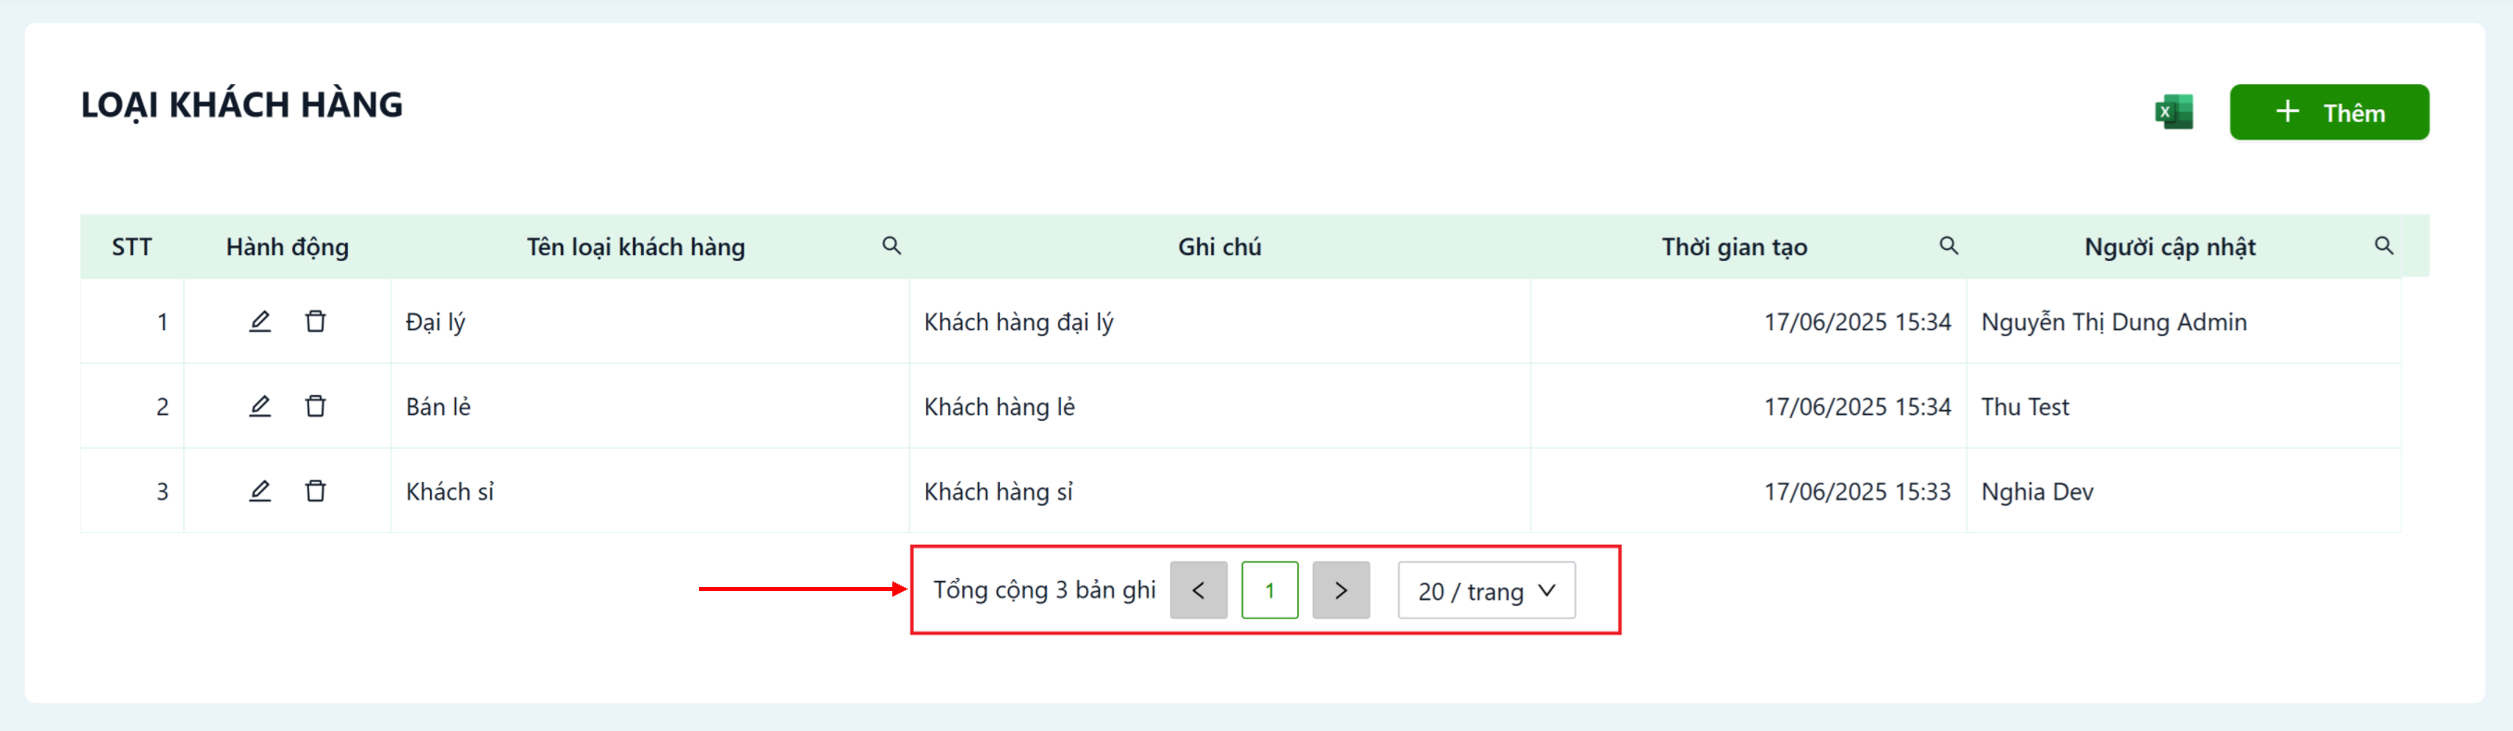Open search for Thời gian tạo column

click(1948, 246)
